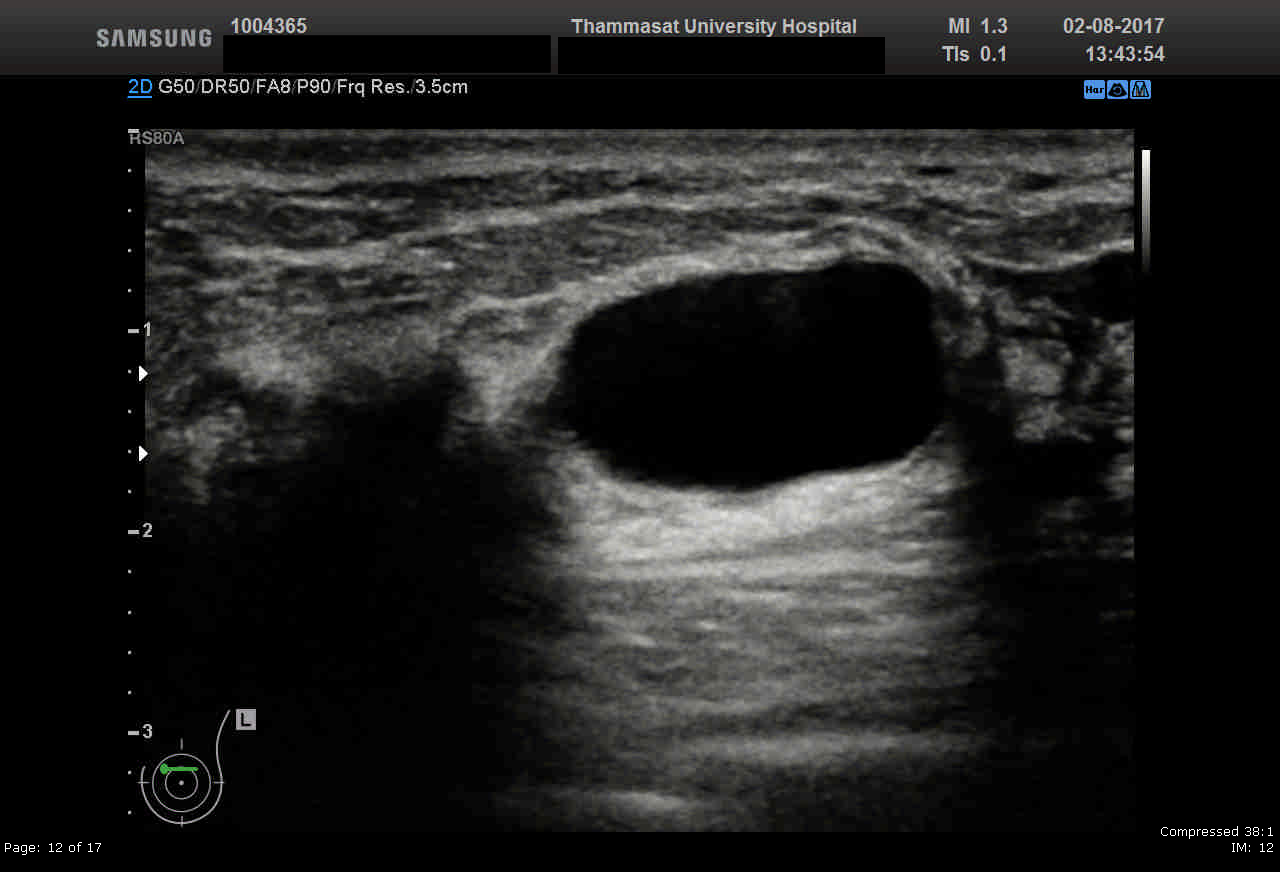The image size is (1280, 872).
Task: Click the patient ID 1004365
Action: tap(269, 26)
